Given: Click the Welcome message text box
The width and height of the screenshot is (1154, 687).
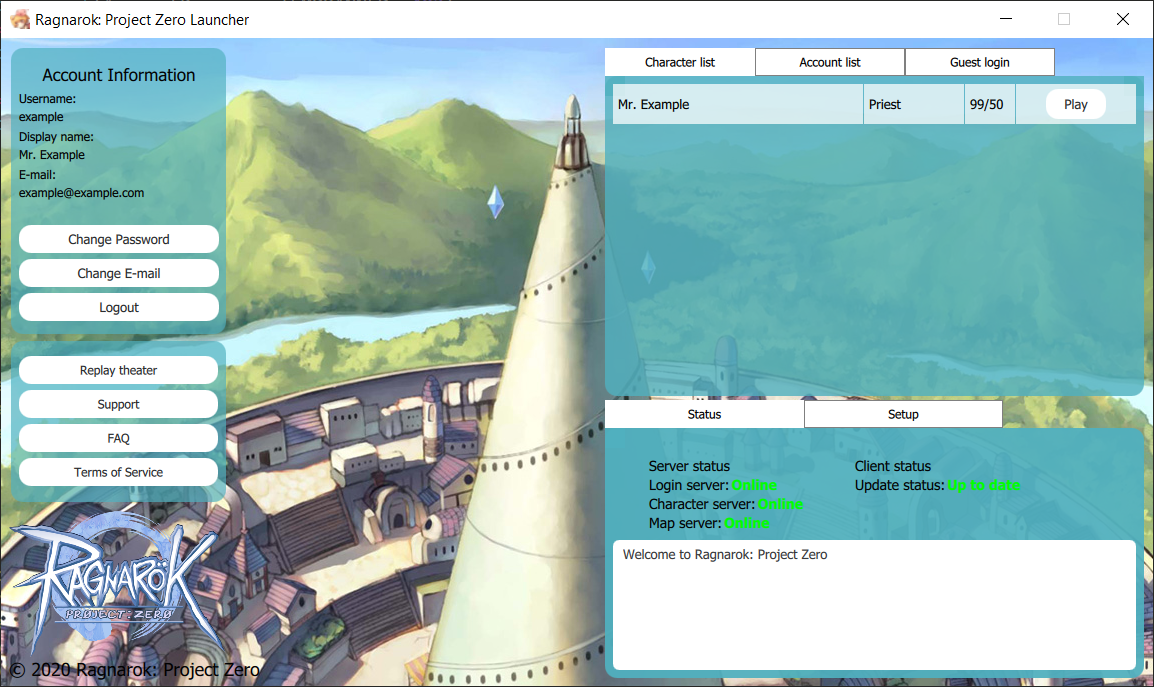Looking at the screenshot, I should [874, 605].
